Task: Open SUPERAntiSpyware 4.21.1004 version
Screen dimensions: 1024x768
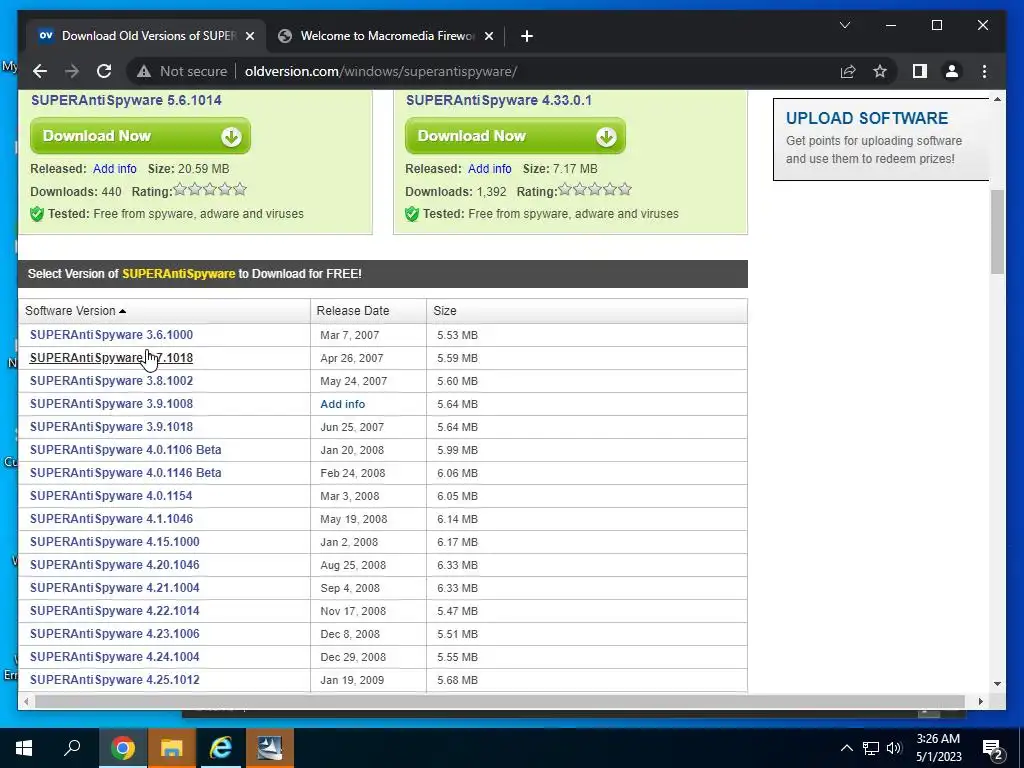Action: point(114,588)
